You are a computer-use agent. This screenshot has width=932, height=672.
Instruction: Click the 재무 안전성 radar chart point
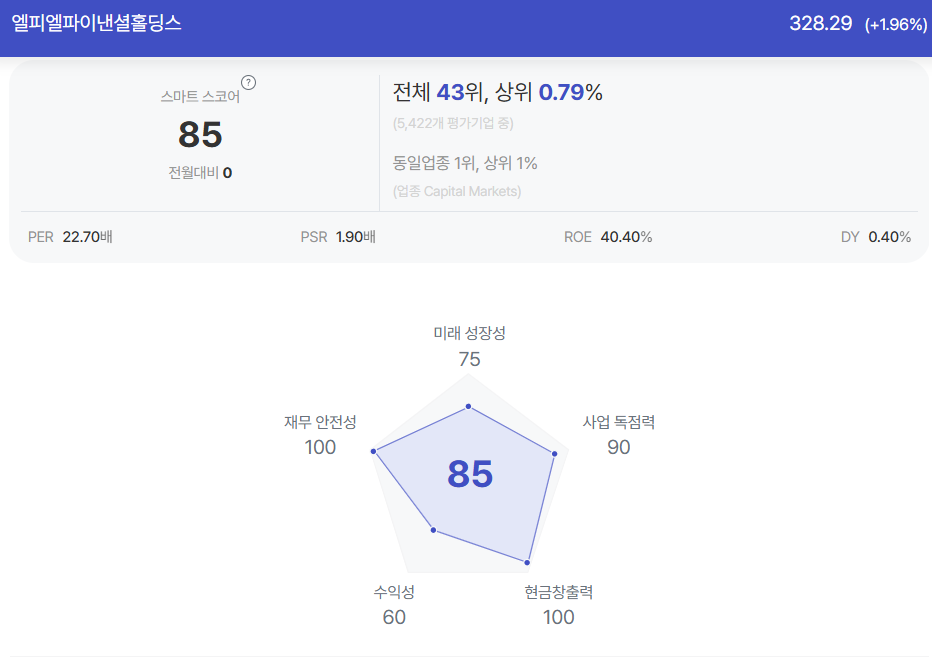coord(373,452)
